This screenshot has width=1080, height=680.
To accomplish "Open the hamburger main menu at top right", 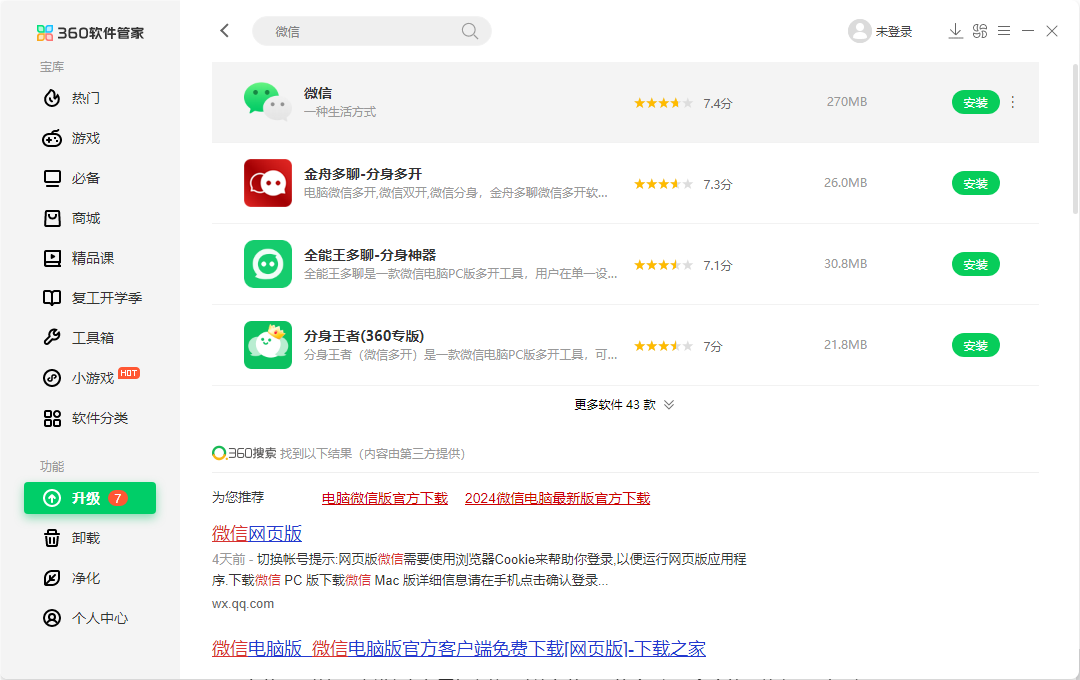I will tap(1003, 31).
